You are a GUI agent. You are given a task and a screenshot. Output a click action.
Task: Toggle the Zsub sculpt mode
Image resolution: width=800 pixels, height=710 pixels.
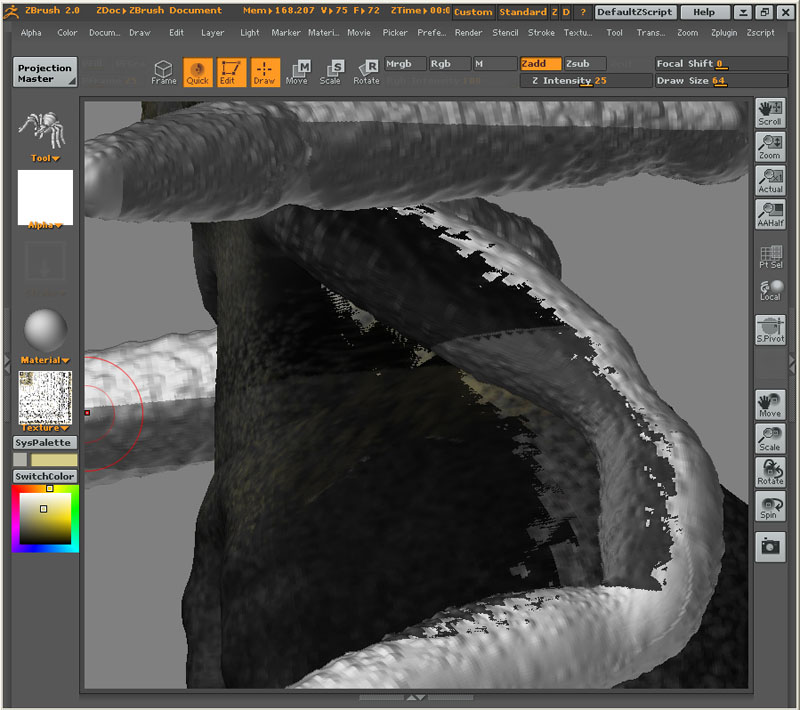[x=585, y=64]
